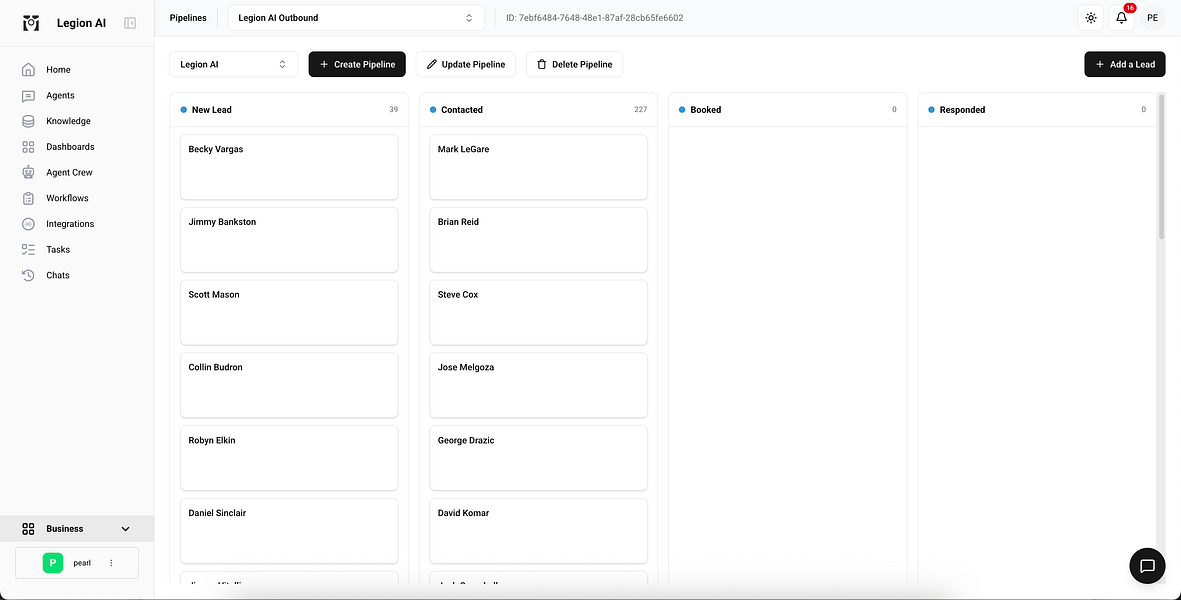
Task: Toggle the light/dark theme sun icon
Action: pos(1091,18)
